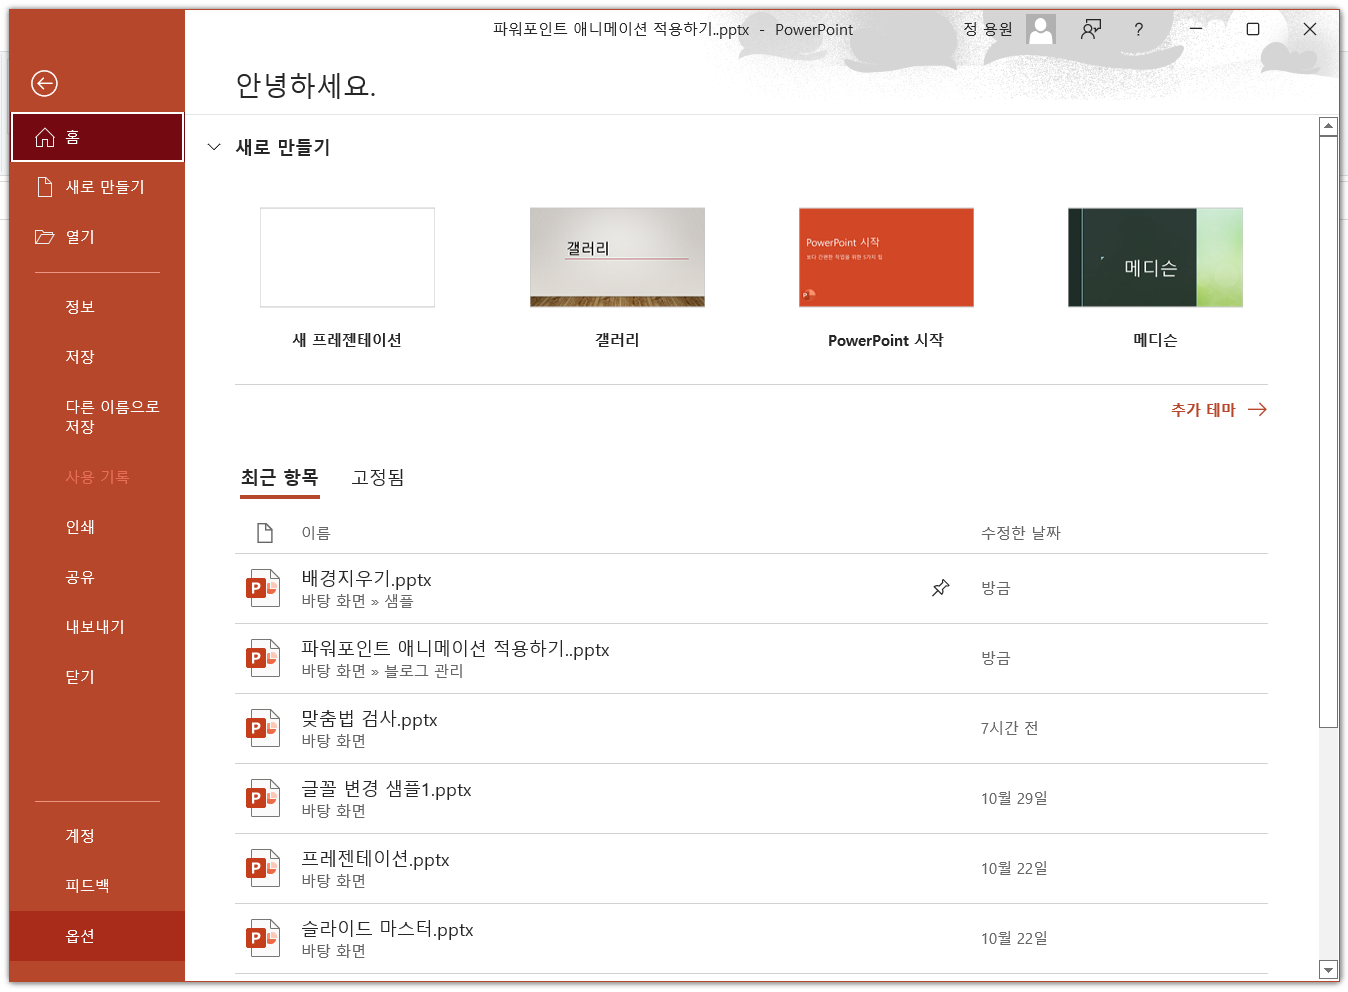Click the new document icon beside 새로 만들기
This screenshot has width=1348, height=992.
44,187
